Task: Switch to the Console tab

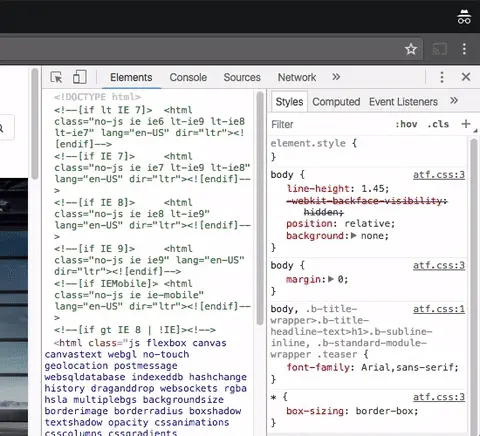Action: (188, 77)
